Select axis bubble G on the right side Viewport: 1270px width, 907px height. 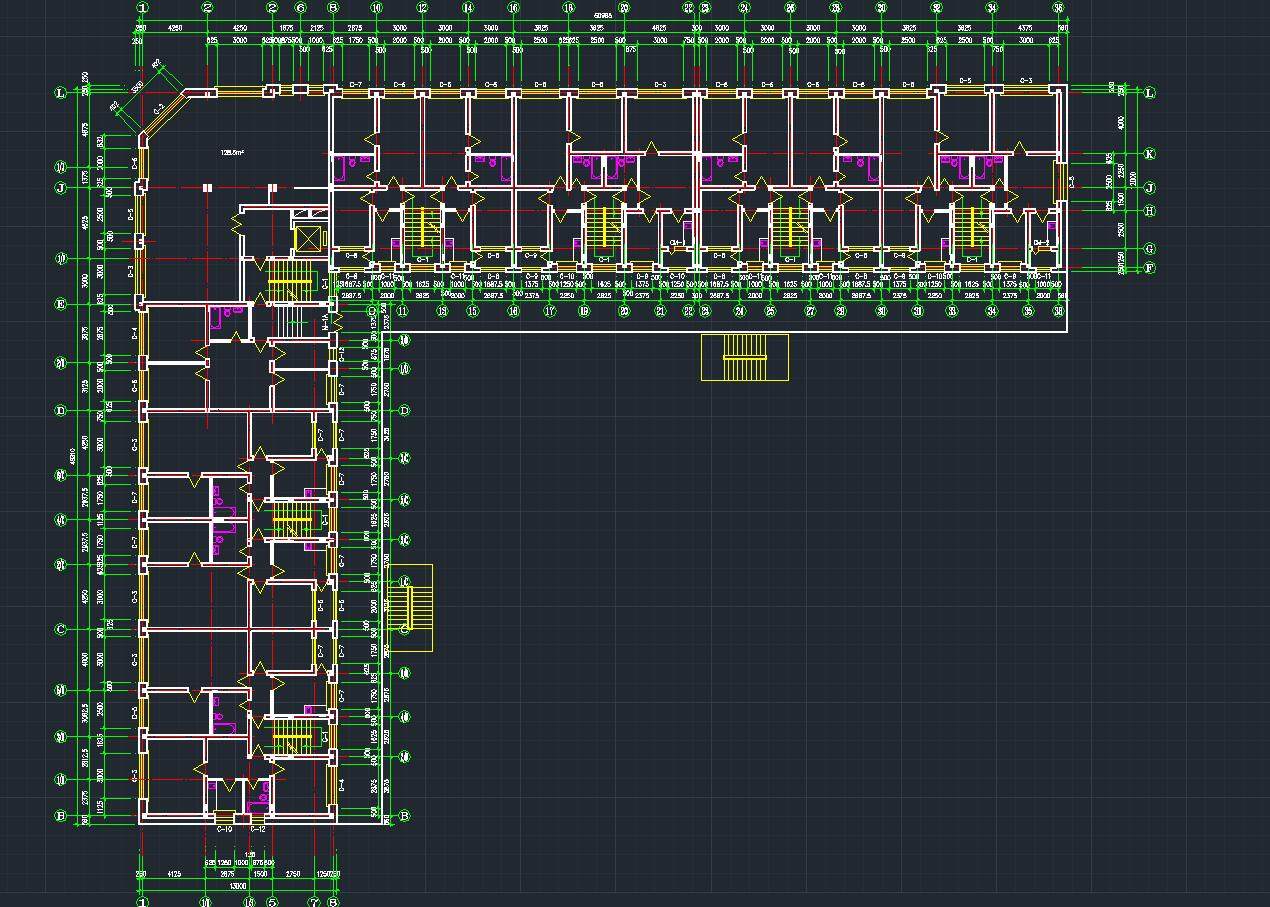pos(1150,249)
